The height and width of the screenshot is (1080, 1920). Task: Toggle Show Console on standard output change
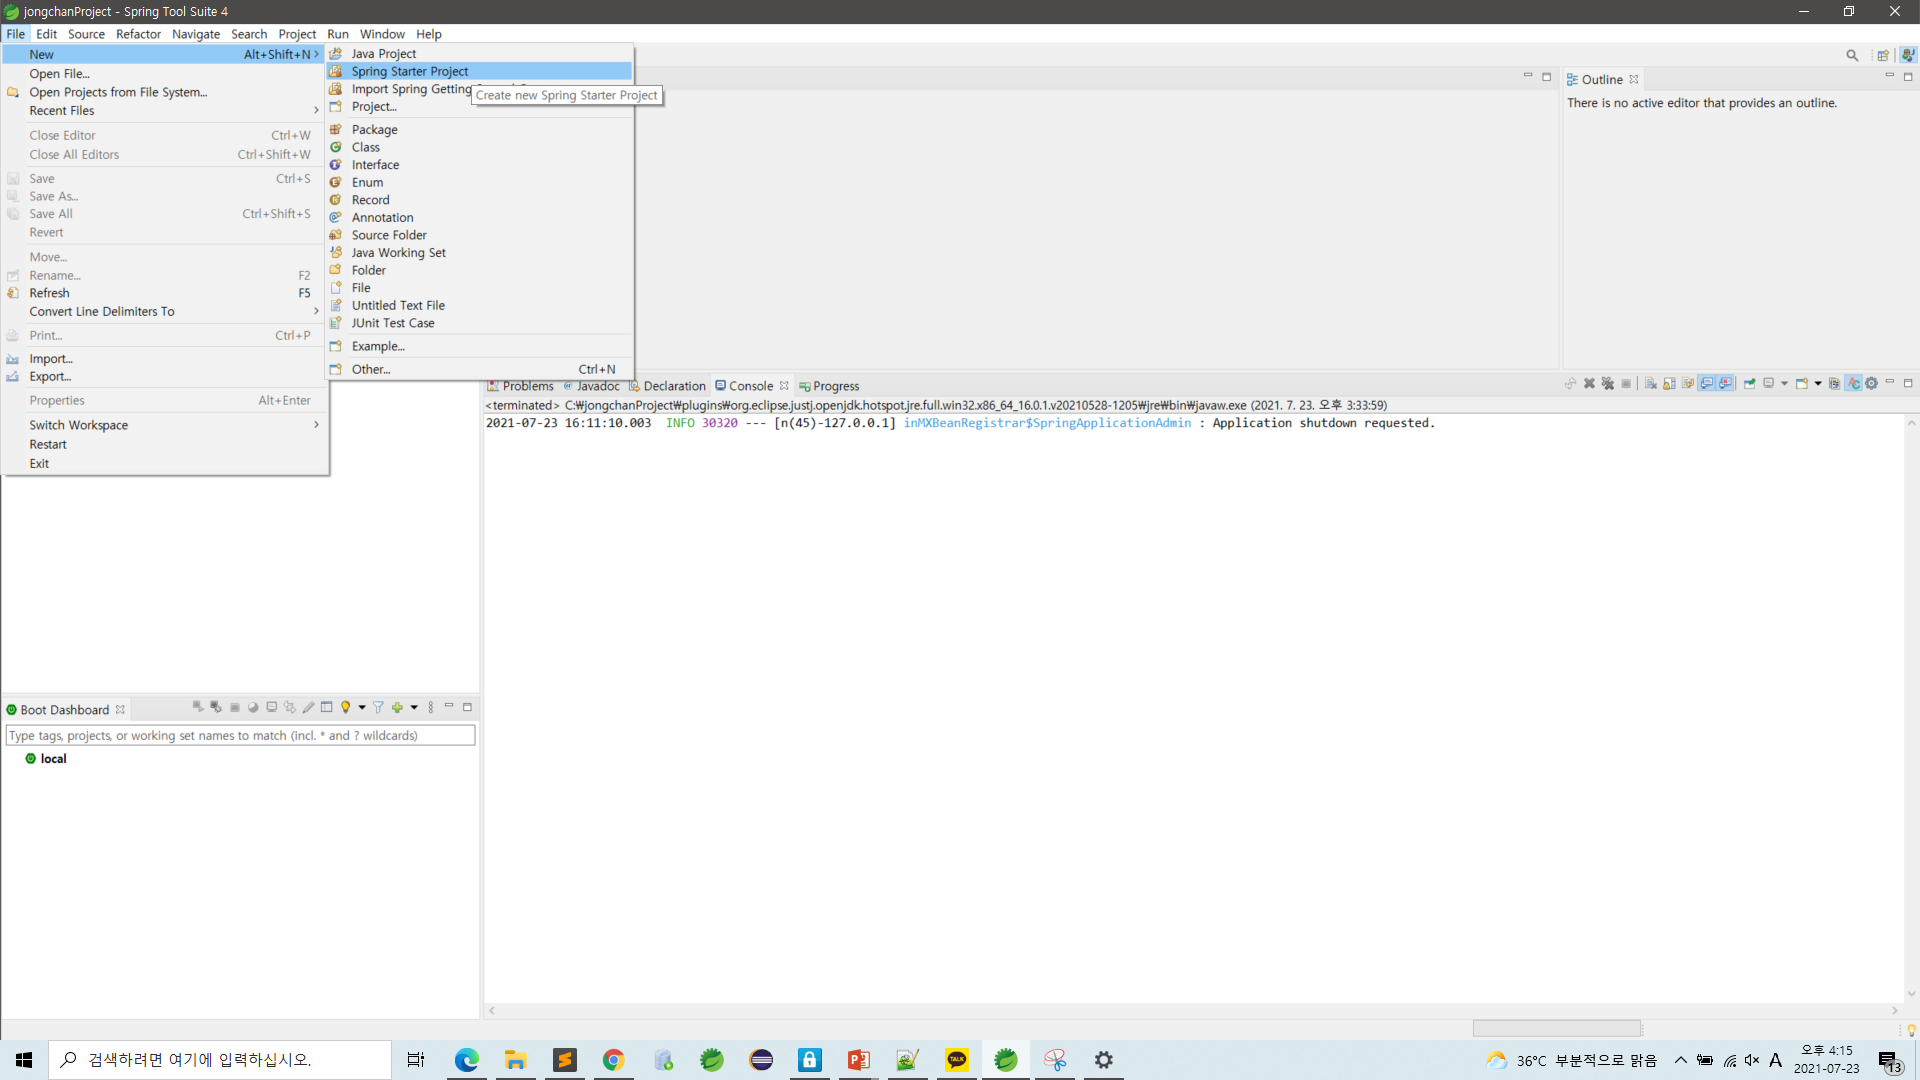coord(1707,383)
